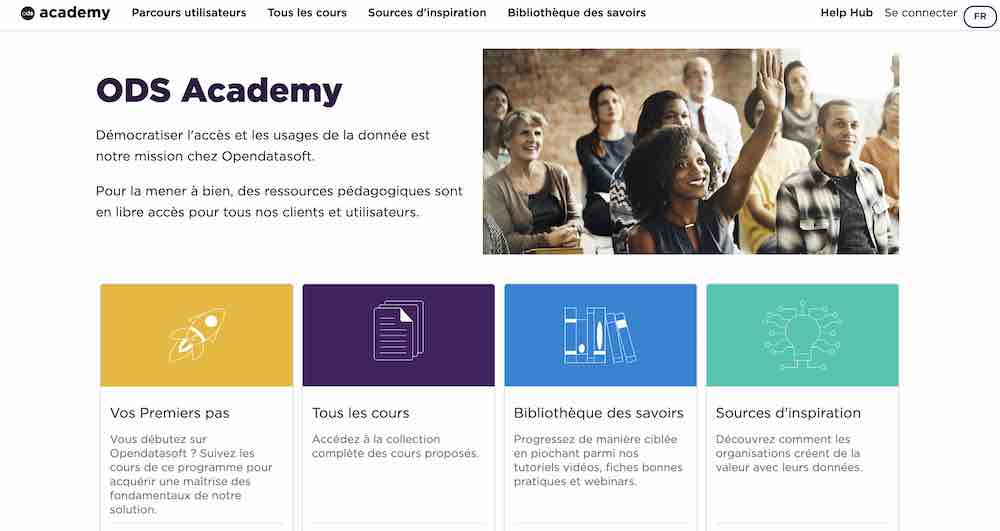Click the Bibliothèque des savoirs description text
This screenshot has width=1000, height=531.
595,460
